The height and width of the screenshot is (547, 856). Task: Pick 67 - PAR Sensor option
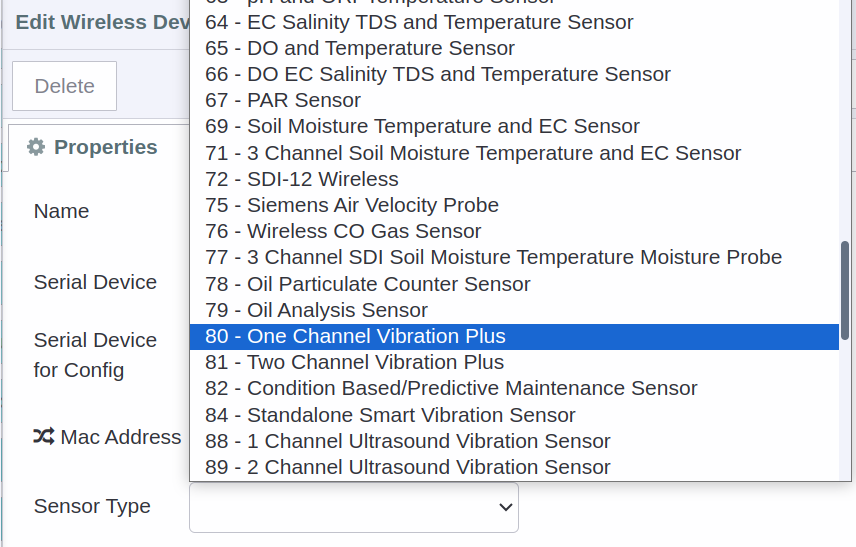tap(514, 100)
